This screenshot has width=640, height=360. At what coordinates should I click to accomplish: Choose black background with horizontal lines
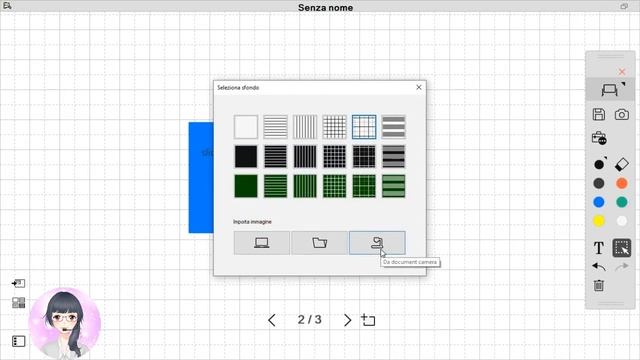pyautogui.click(x=276, y=156)
